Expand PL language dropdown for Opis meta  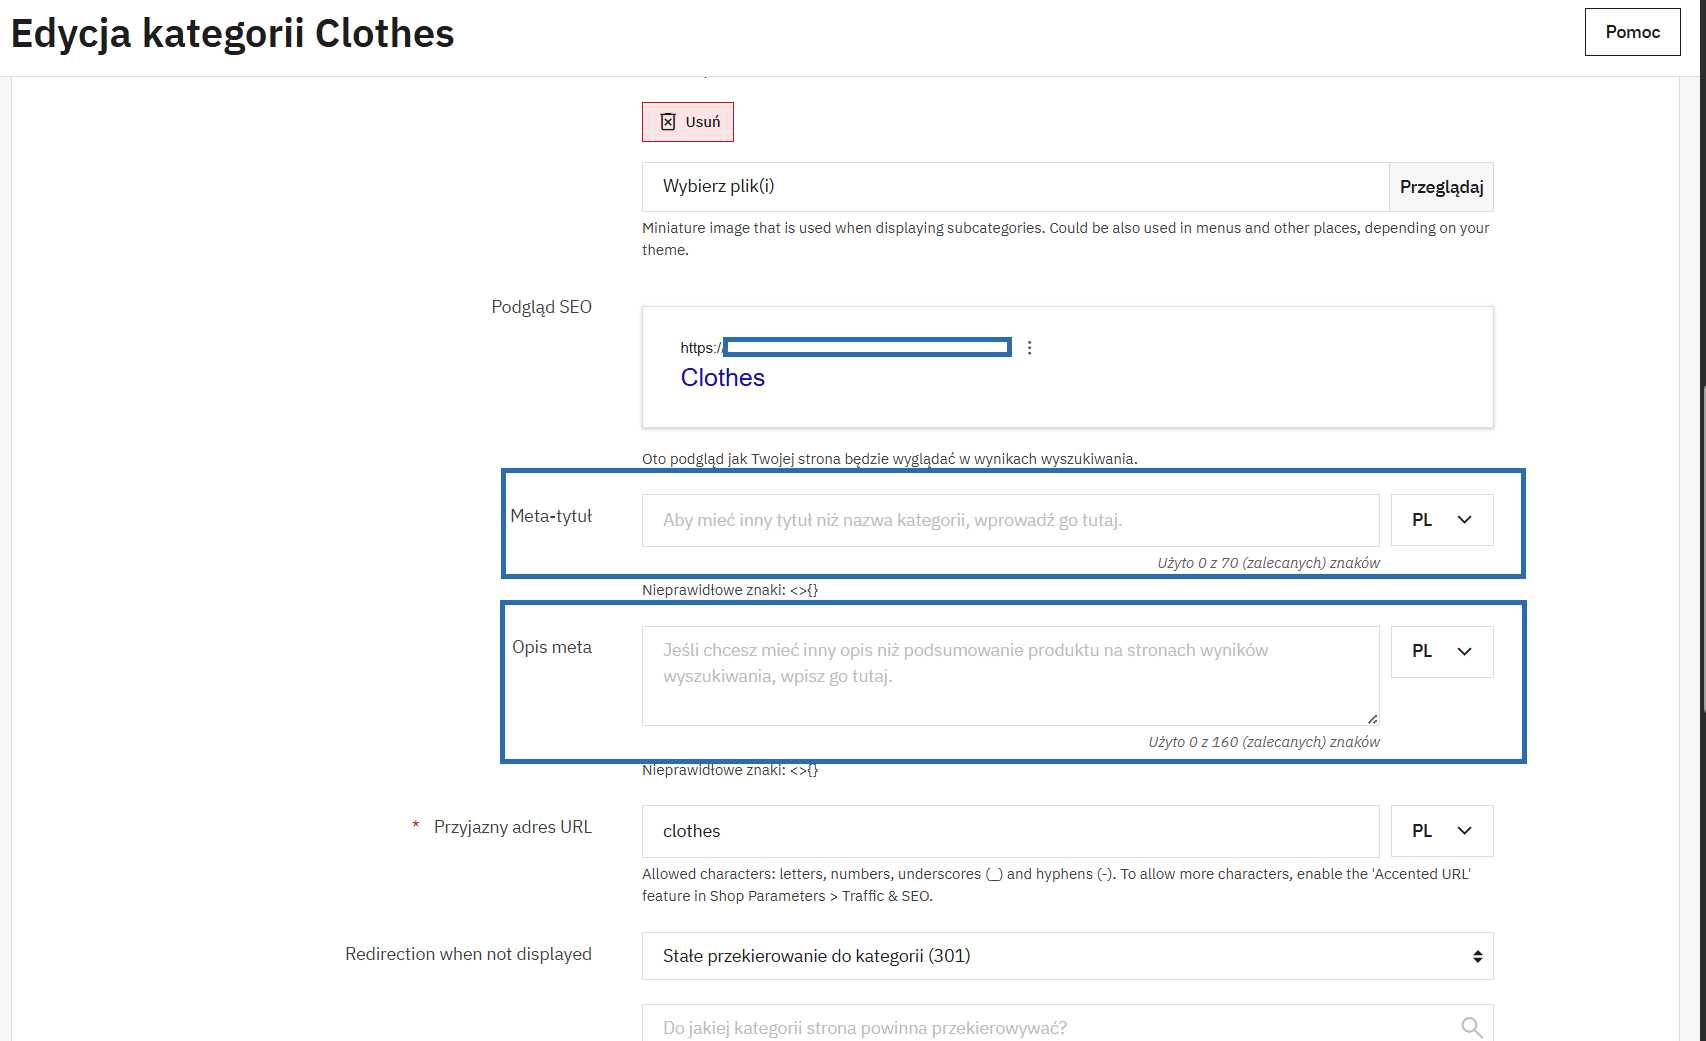click(x=1441, y=652)
